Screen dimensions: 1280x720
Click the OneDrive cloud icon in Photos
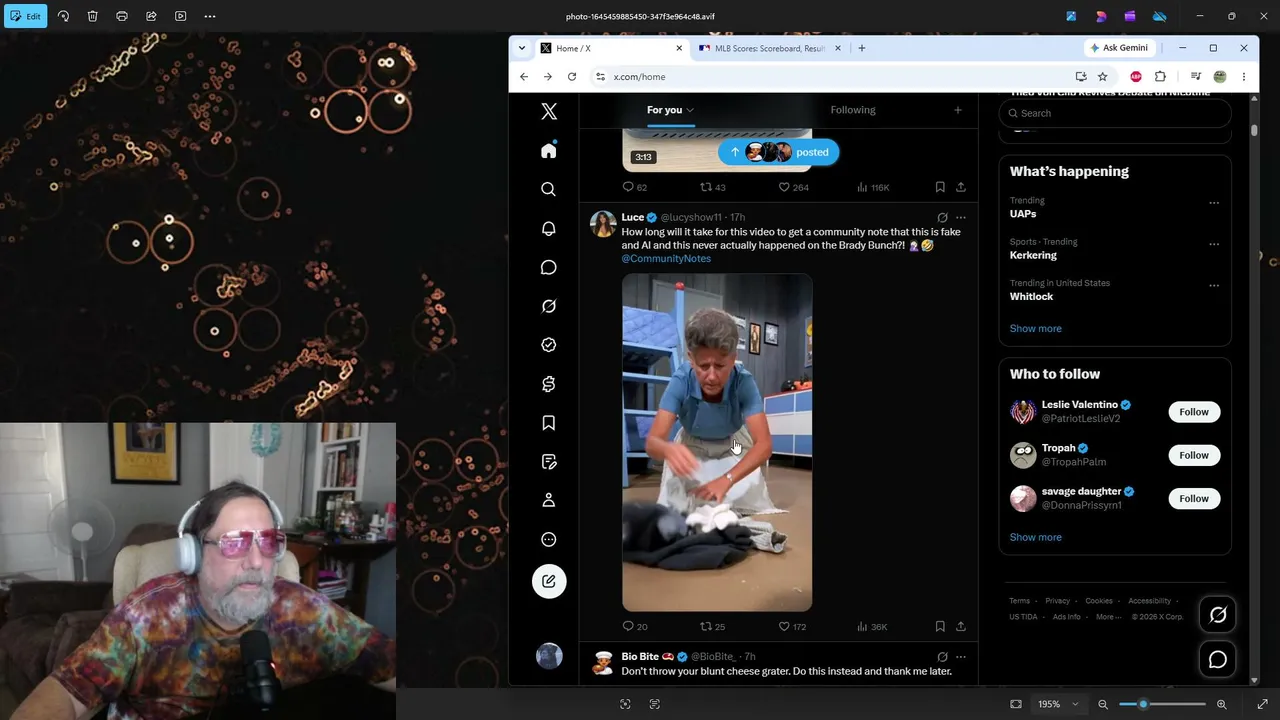pyautogui.click(x=1159, y=16)
